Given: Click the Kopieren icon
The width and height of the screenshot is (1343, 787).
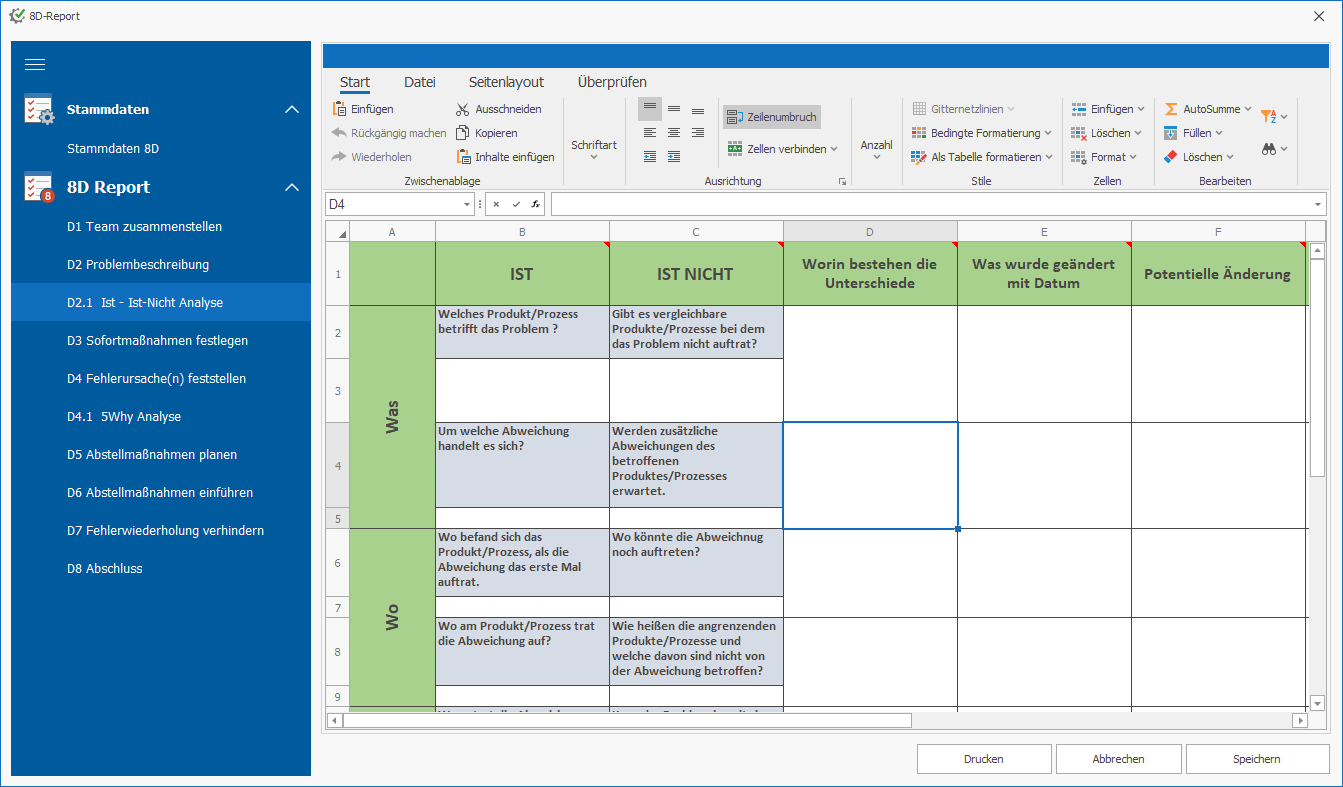Looking at the screenshot, I should coord(463,133).
